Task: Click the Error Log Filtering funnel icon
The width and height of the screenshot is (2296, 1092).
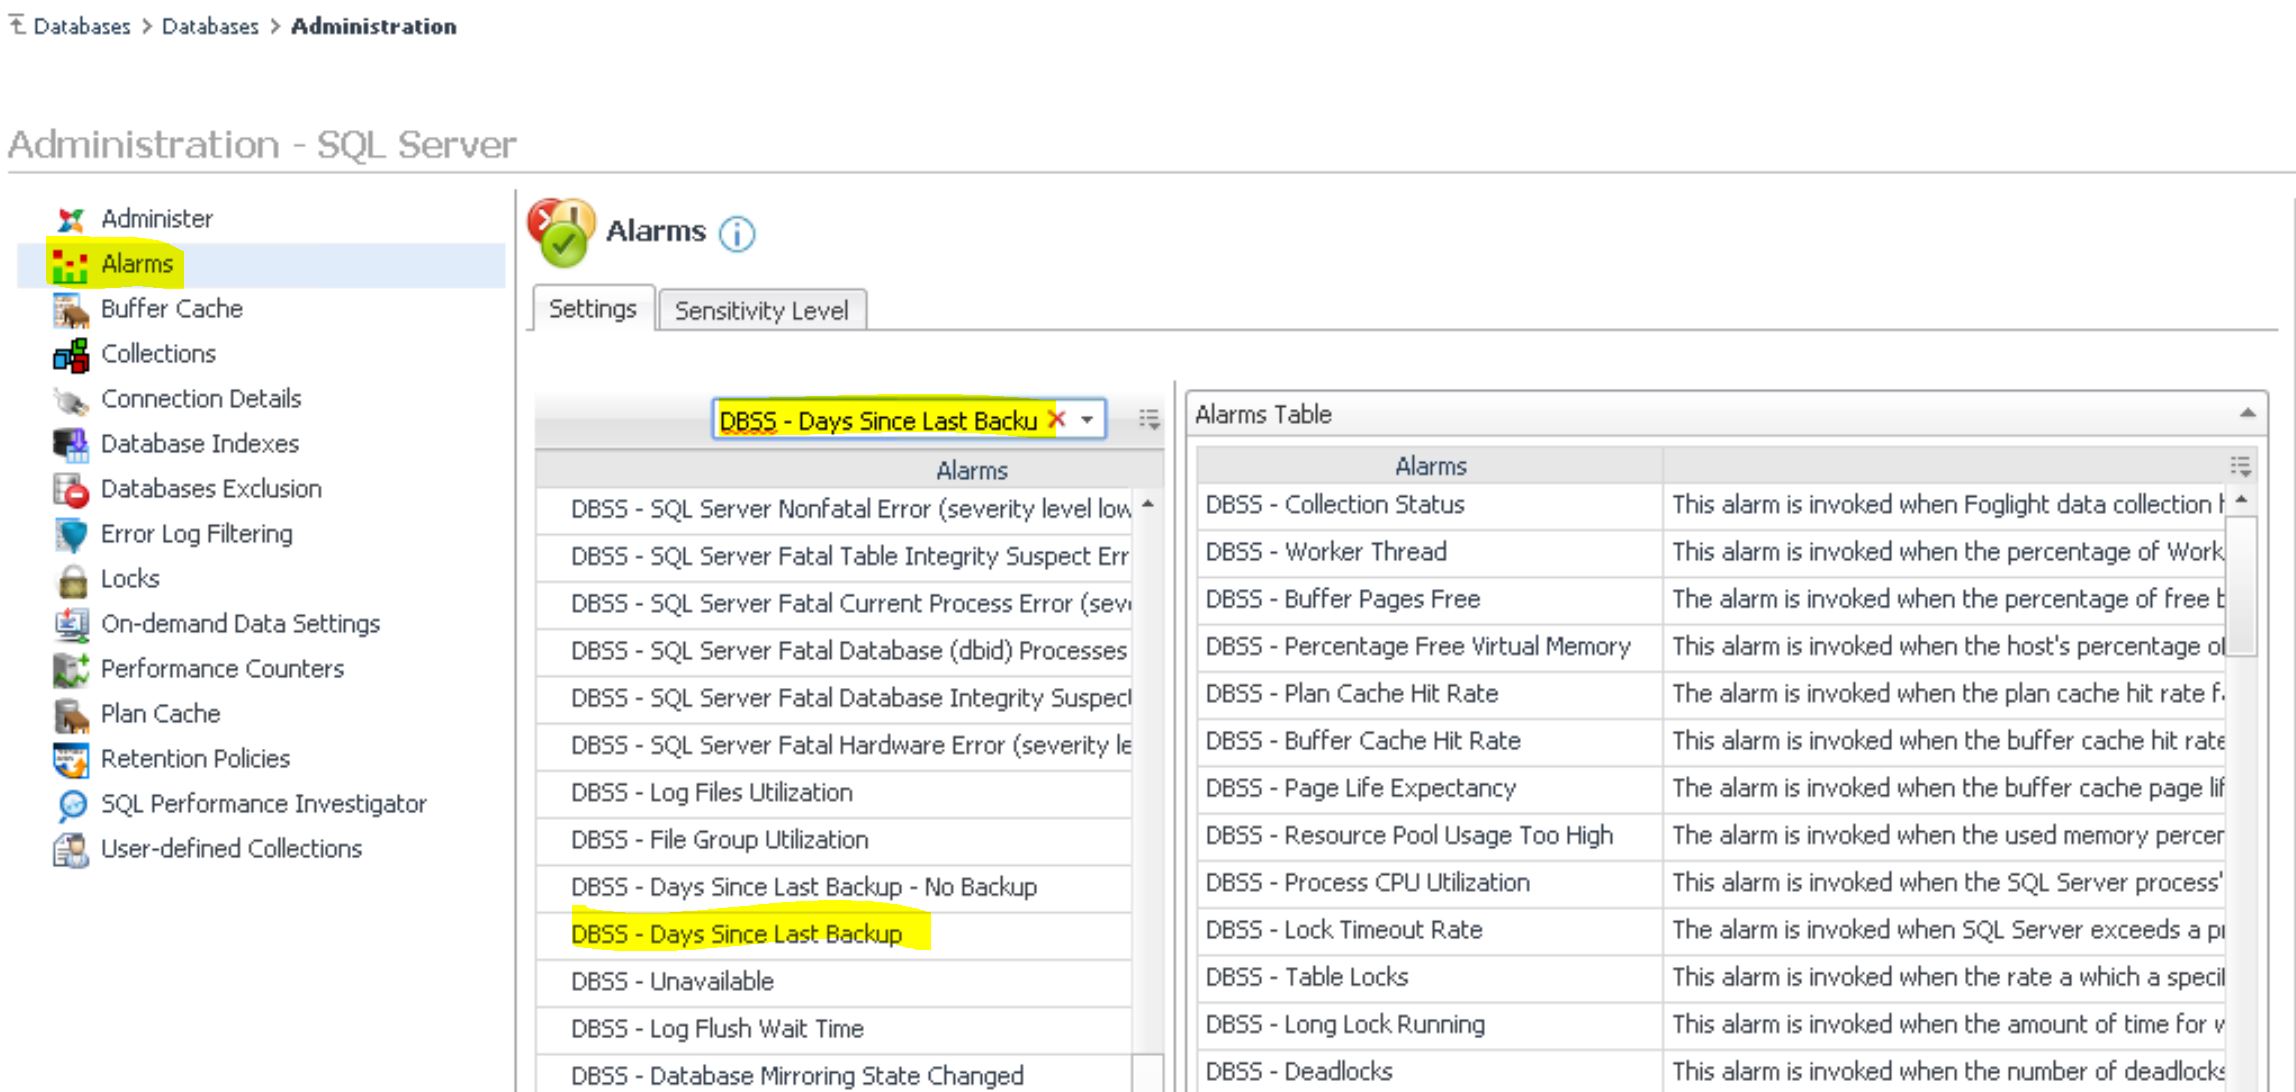Action: [71, 535]
